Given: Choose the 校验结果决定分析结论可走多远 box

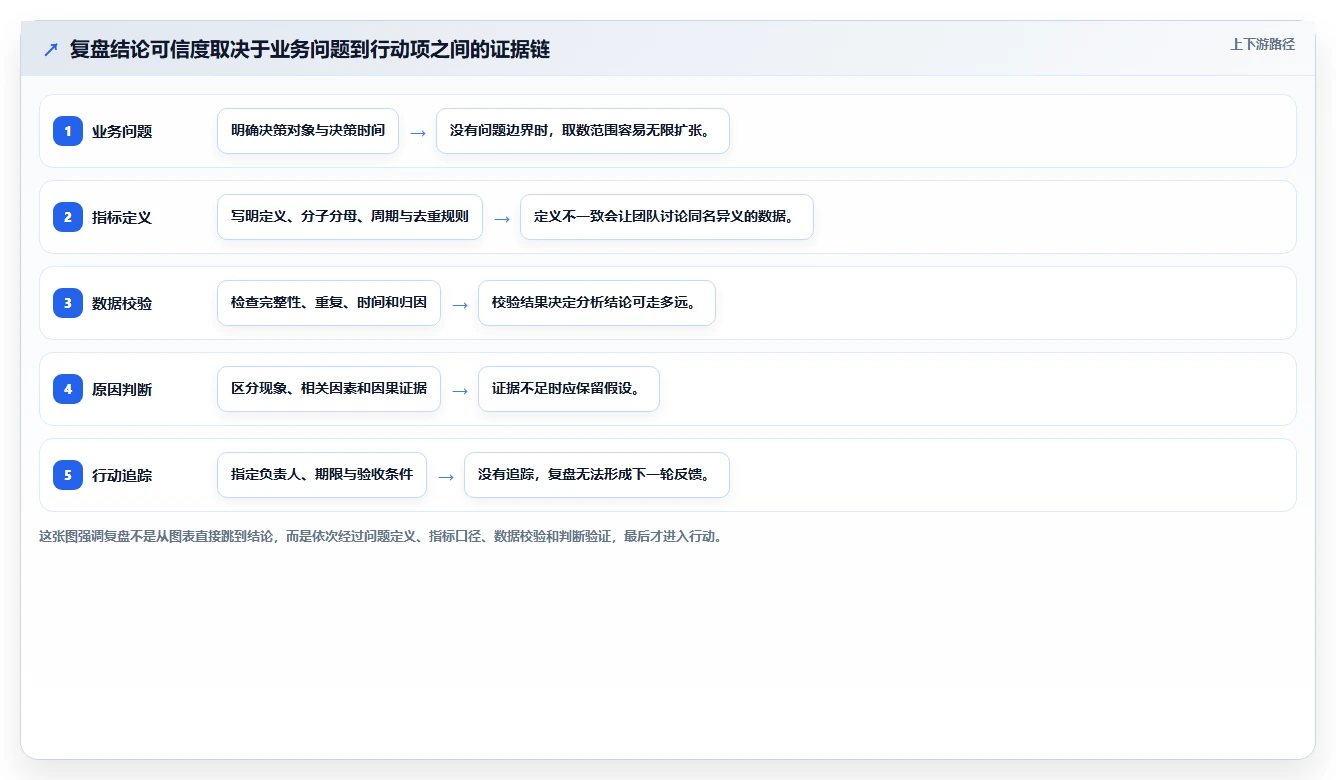Looking at the screenshot, I should pyautogui.click(x=597, y=303).
